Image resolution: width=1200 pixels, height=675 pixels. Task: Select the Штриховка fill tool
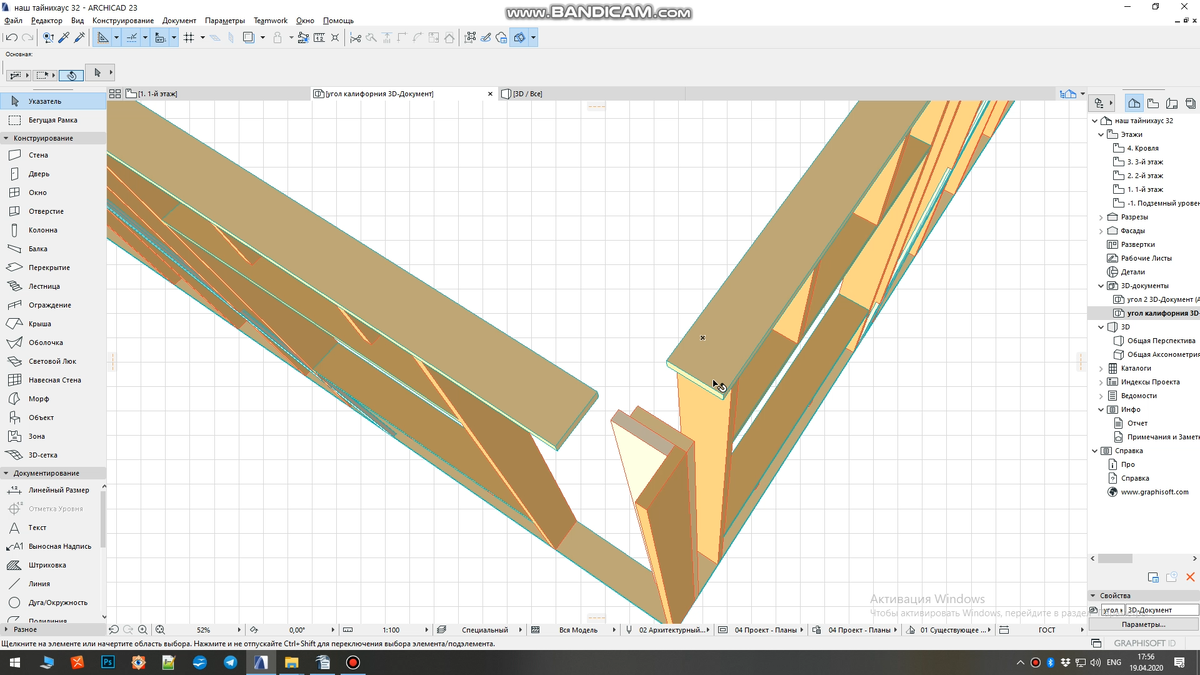pos(50,565)
